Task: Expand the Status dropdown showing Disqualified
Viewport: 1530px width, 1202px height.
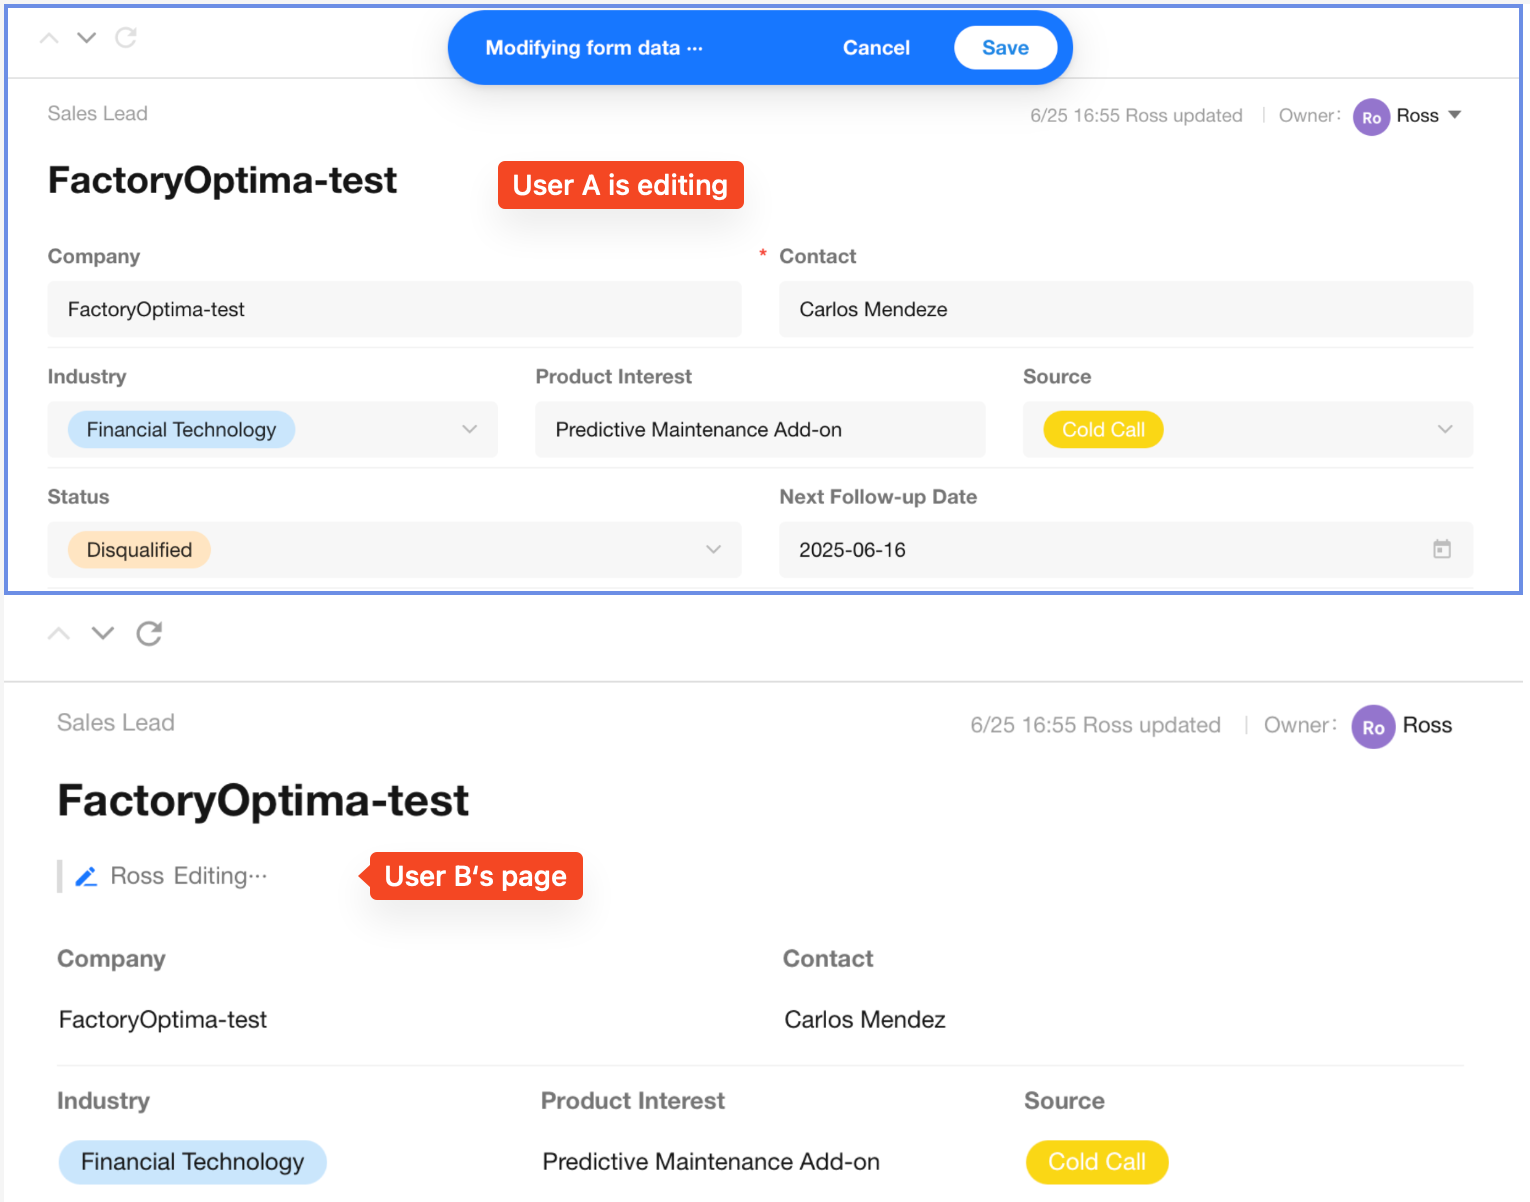Action: (713, 549)
